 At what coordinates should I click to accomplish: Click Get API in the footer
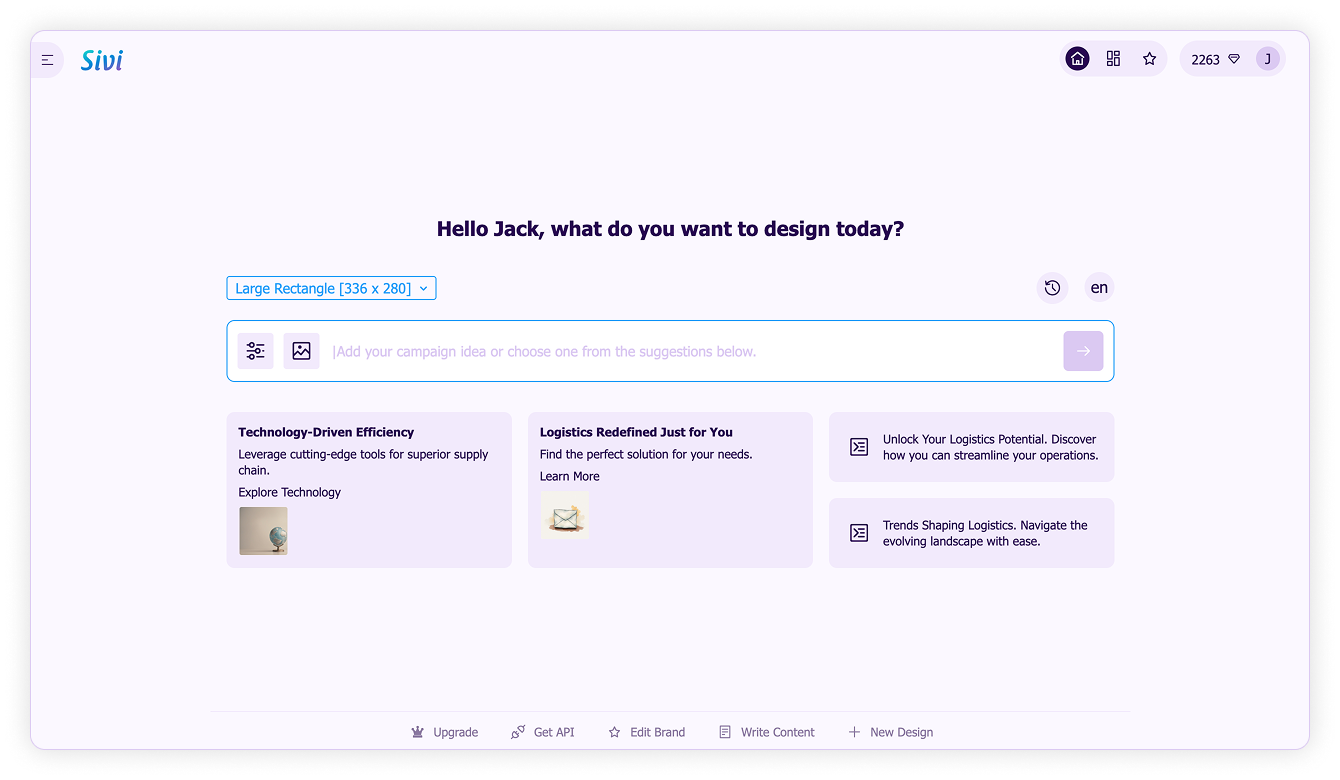click(x=543, y=732)
